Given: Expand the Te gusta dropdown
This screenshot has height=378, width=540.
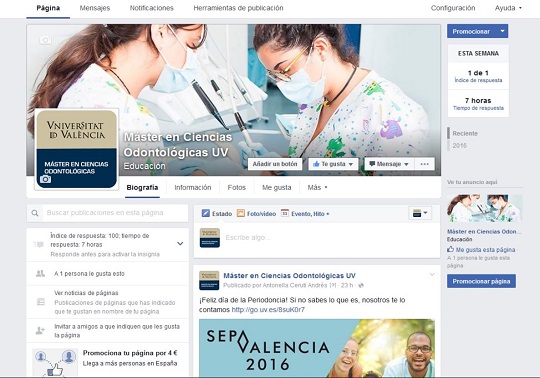Looking at the screenshot, I should pyautogui.click(x=351, y=164).
